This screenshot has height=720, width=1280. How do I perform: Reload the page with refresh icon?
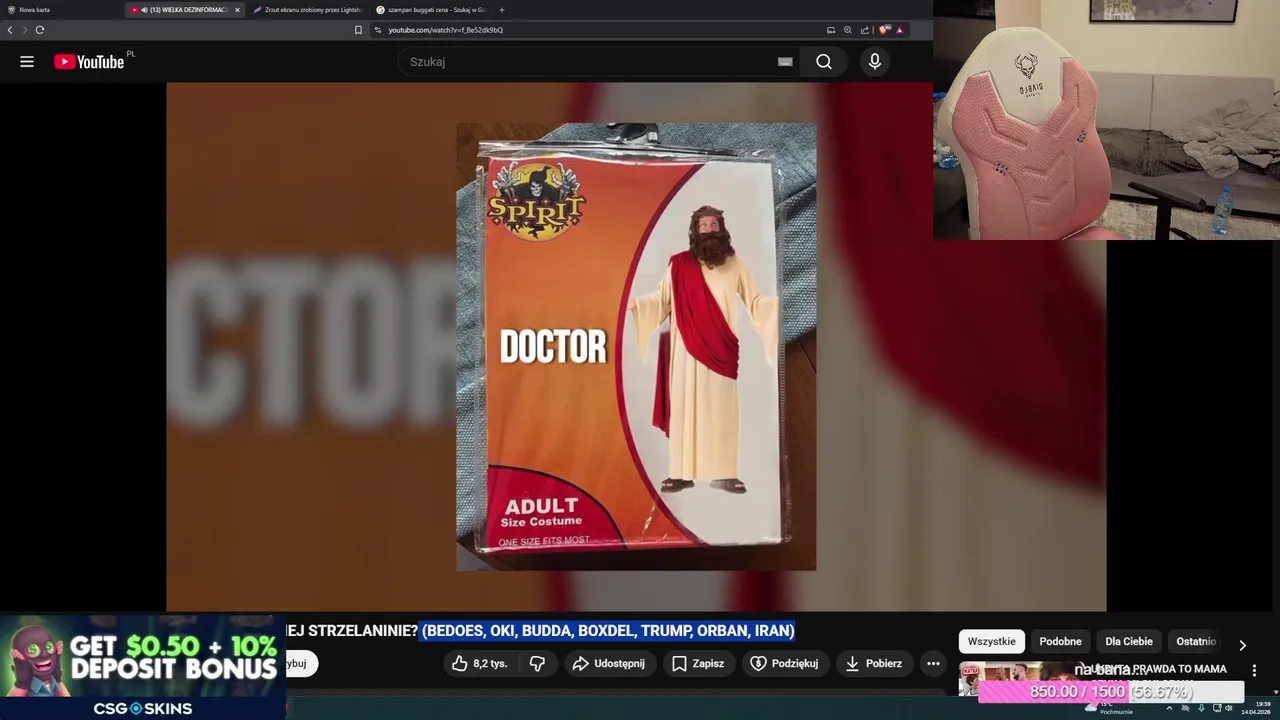(40, 30)
